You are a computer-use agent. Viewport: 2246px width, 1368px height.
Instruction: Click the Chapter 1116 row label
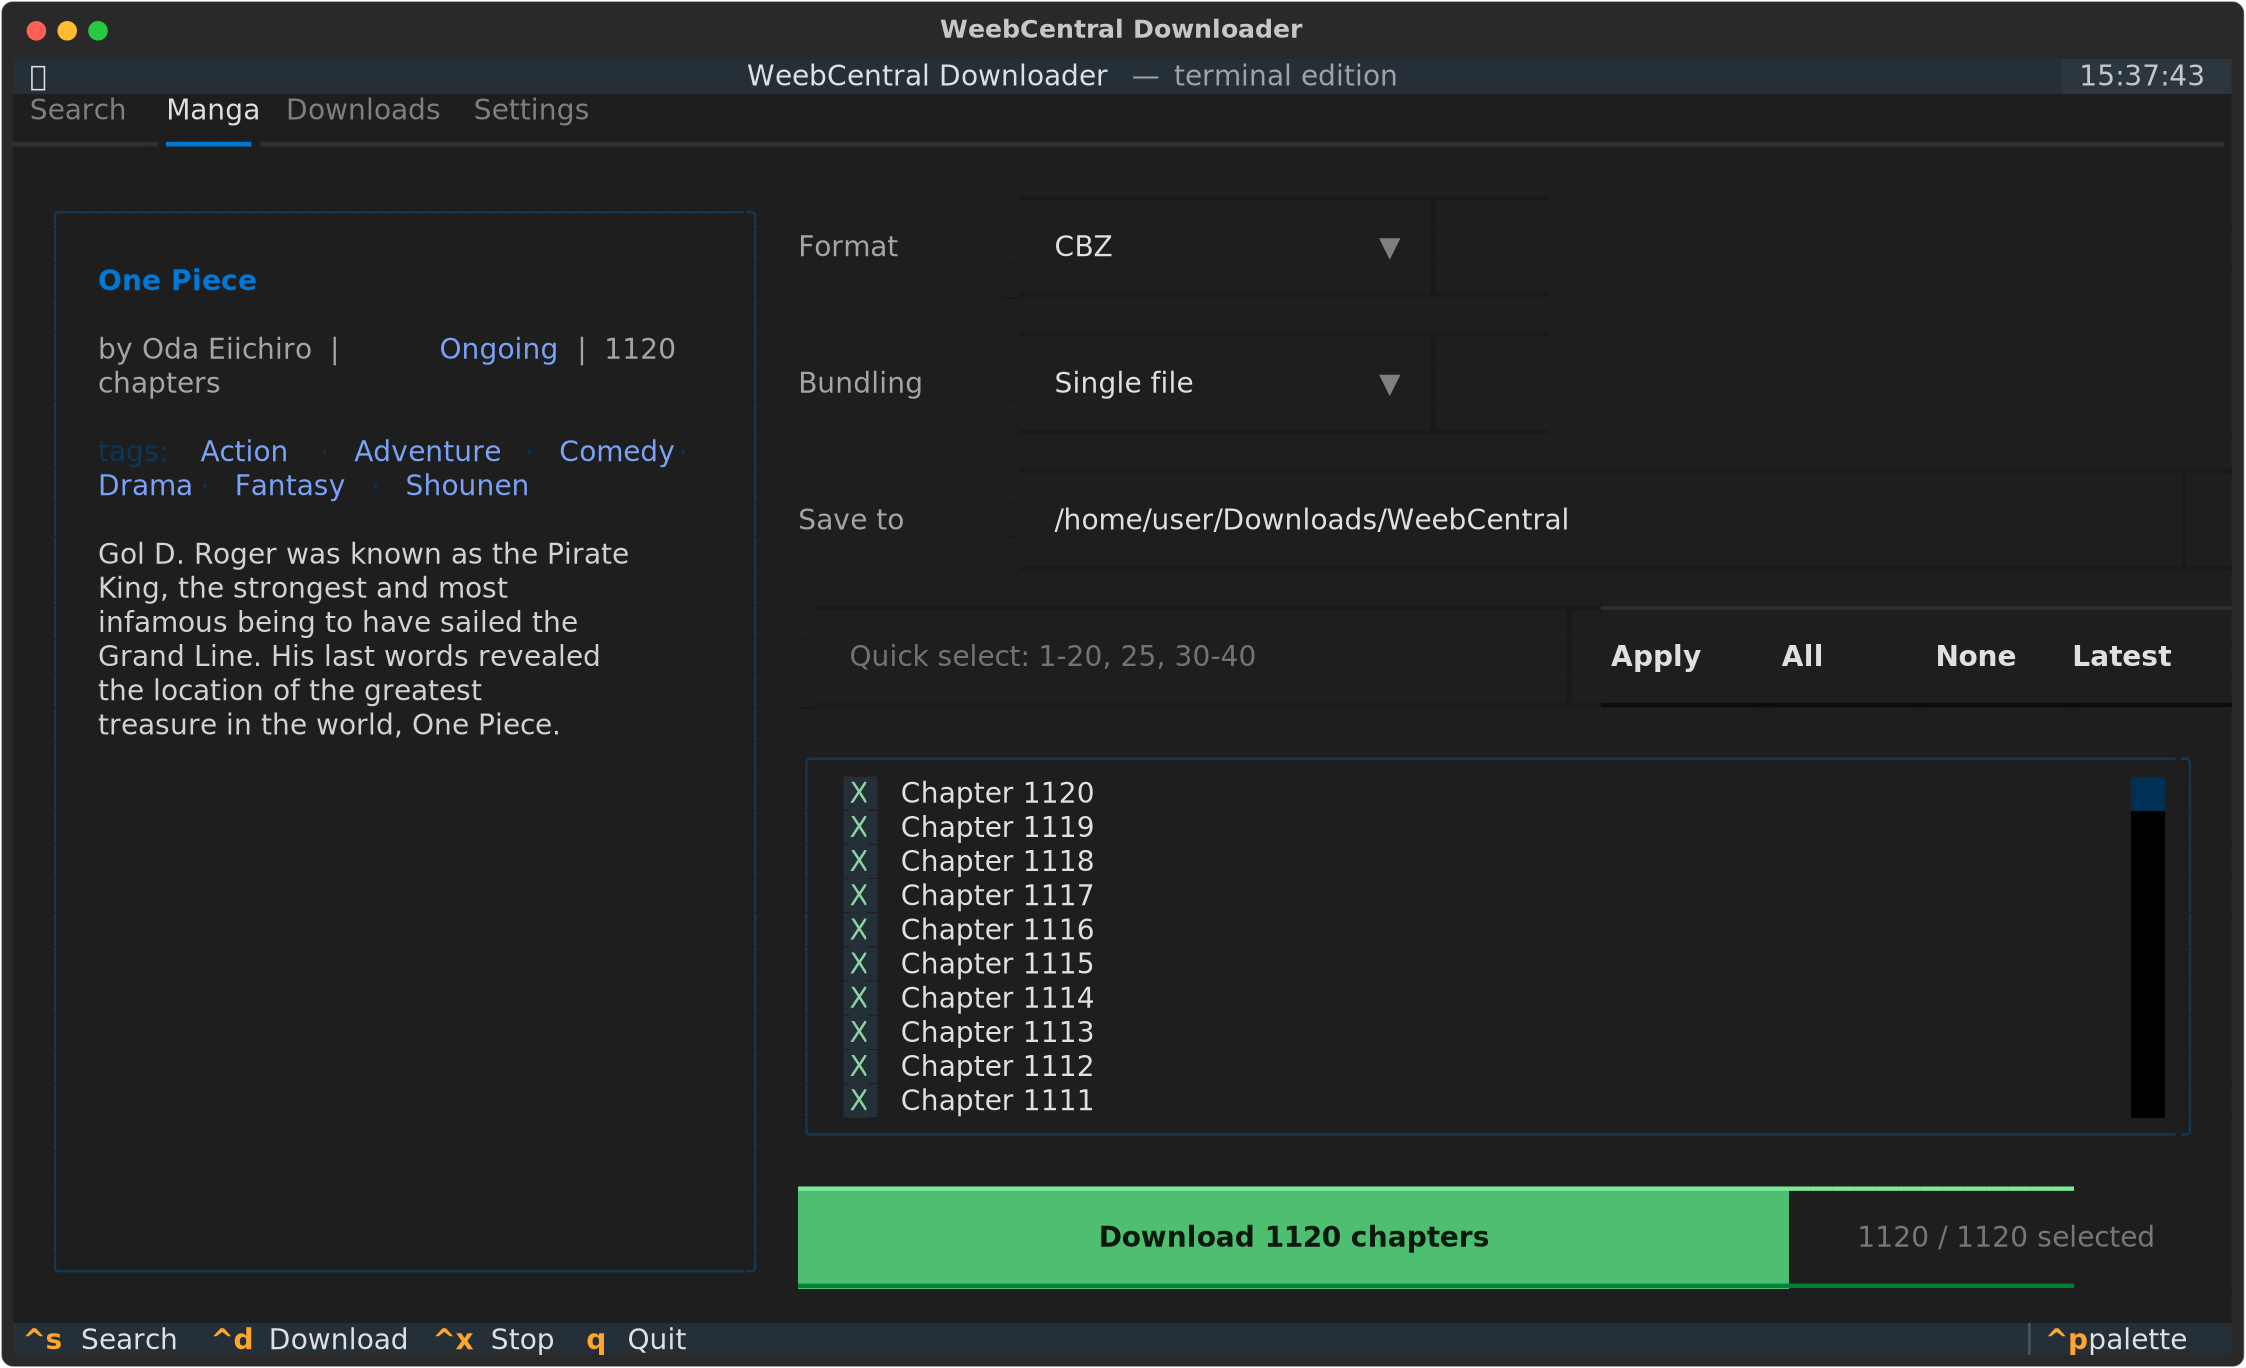997,929
